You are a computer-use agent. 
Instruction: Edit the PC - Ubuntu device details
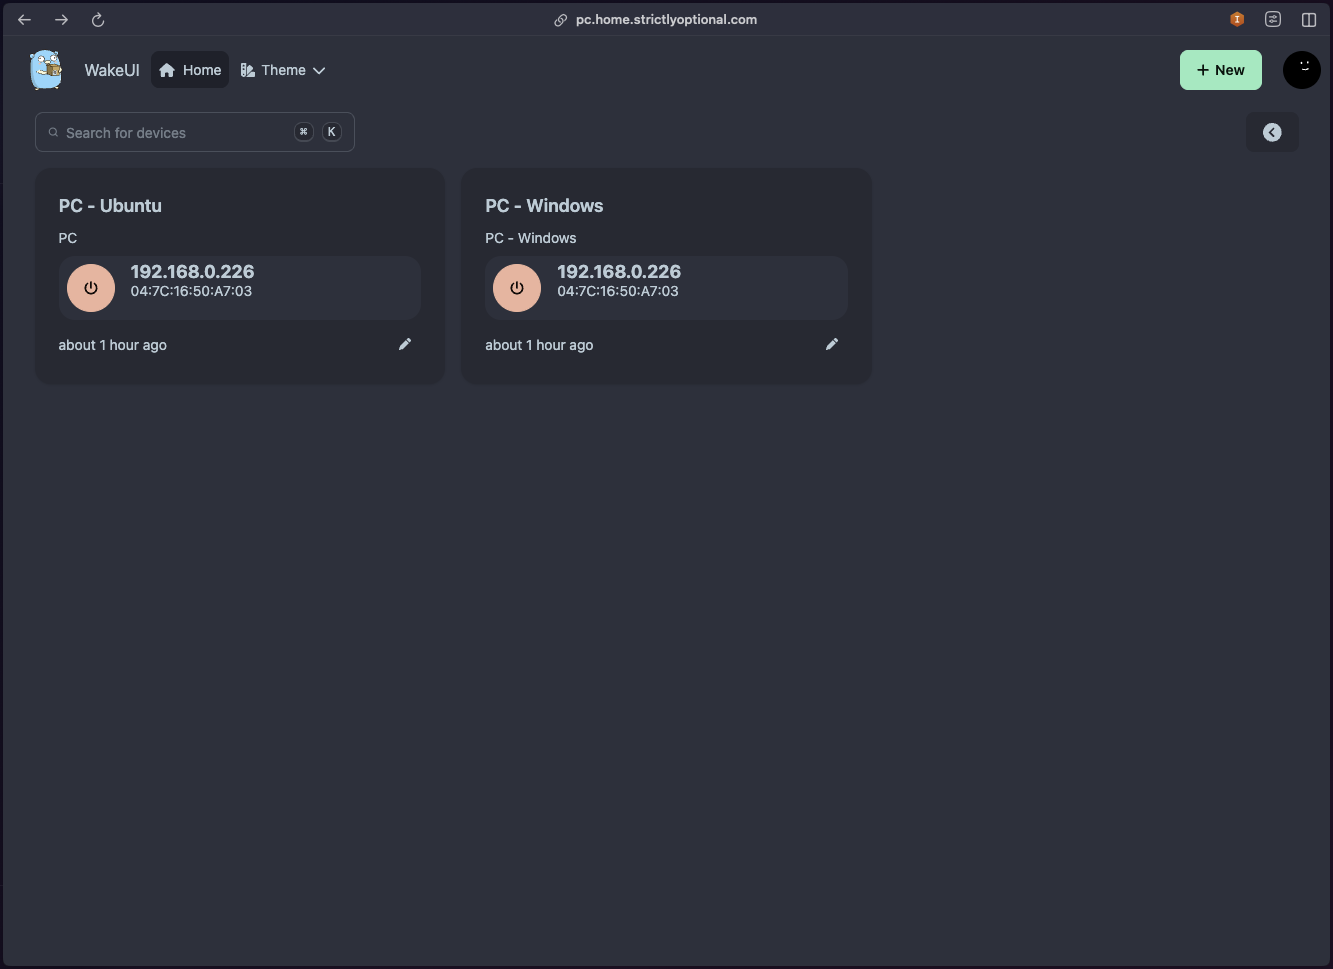[x=405, y=344]
